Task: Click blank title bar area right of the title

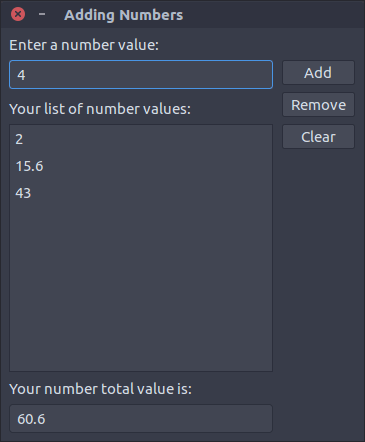Action: click(x=273, y=14)
